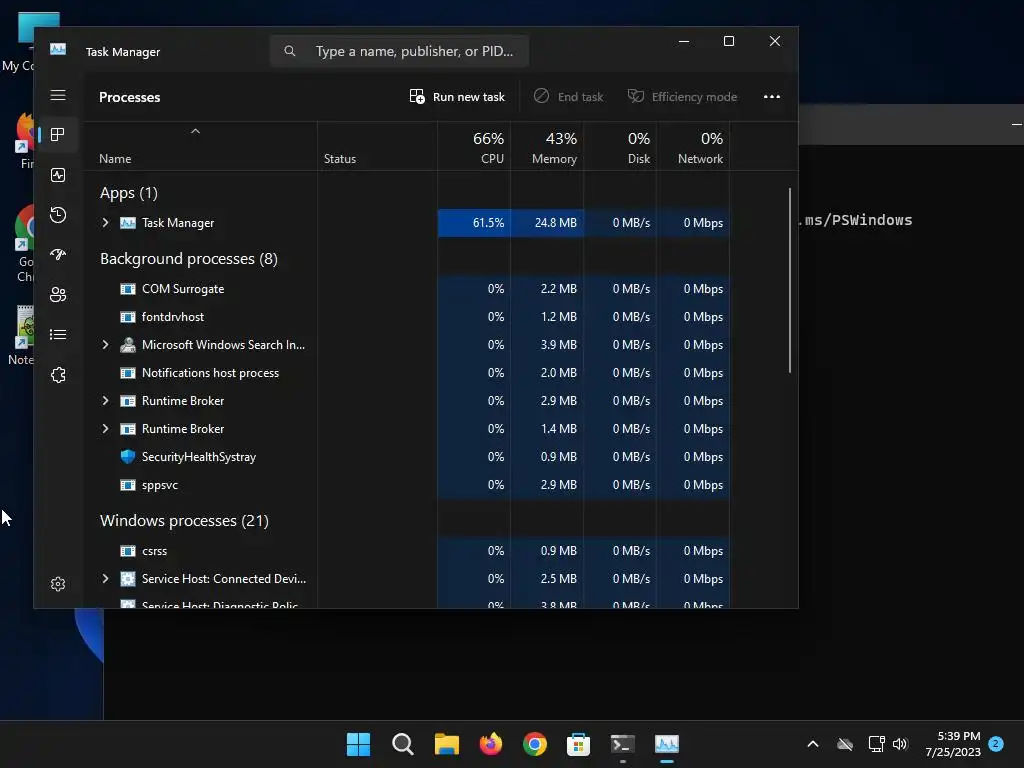Open the Windows Start menu

[358, 744]
